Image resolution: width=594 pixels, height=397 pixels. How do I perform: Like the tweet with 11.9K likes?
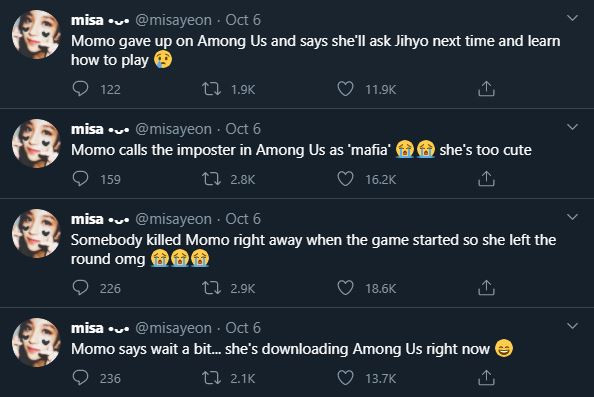345,89
